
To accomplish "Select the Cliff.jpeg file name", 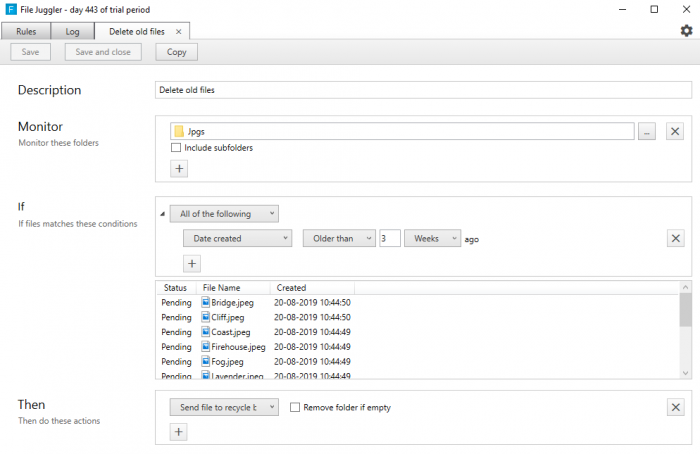I will (x=228, y=317).
